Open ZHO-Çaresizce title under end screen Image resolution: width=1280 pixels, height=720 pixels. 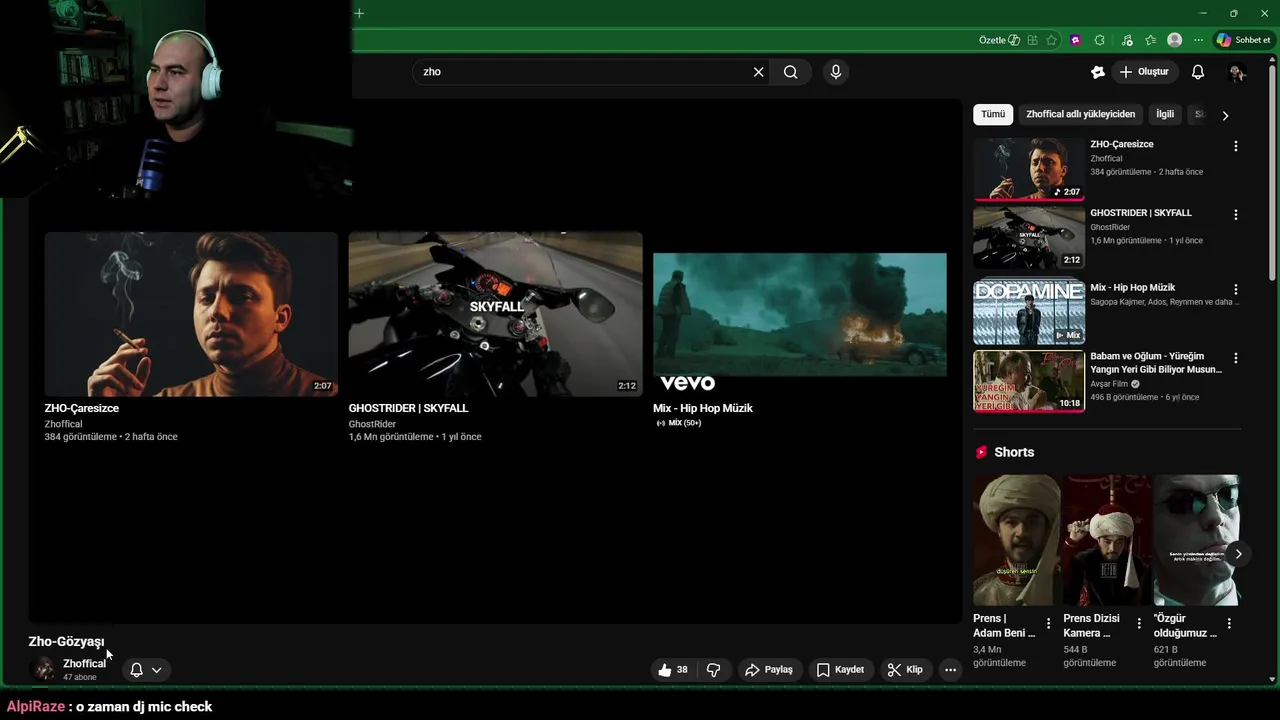82,408
